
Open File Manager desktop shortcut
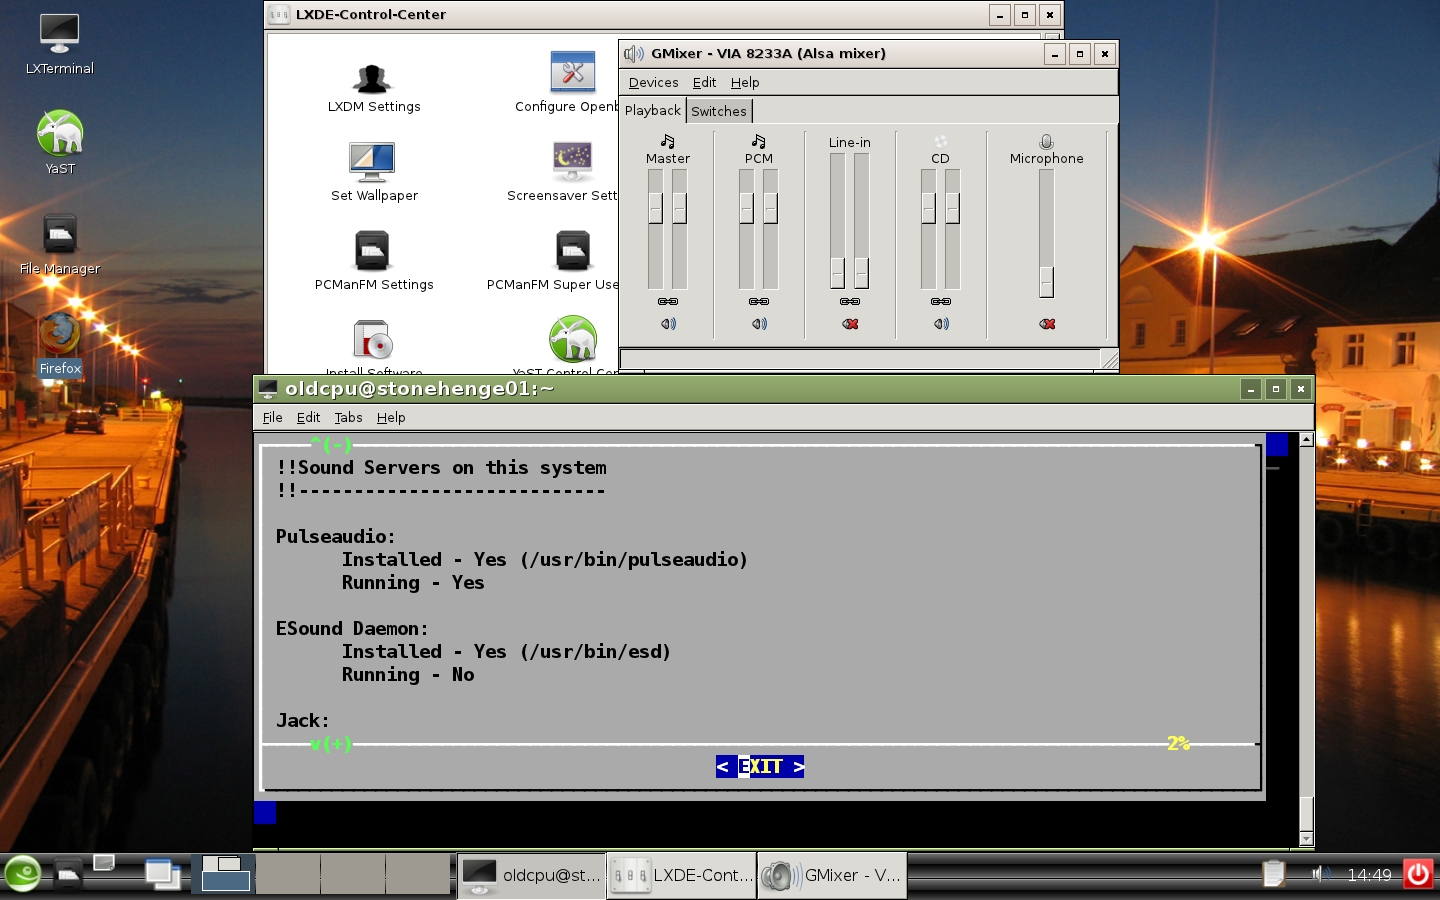(x=60, y=246)
